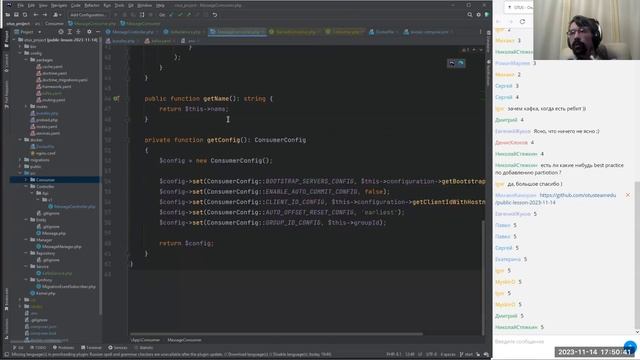The height and width of the screenshot is (360, 640).
Task: Open Search Everywhere magnifier icon
Action: point(470,15)
